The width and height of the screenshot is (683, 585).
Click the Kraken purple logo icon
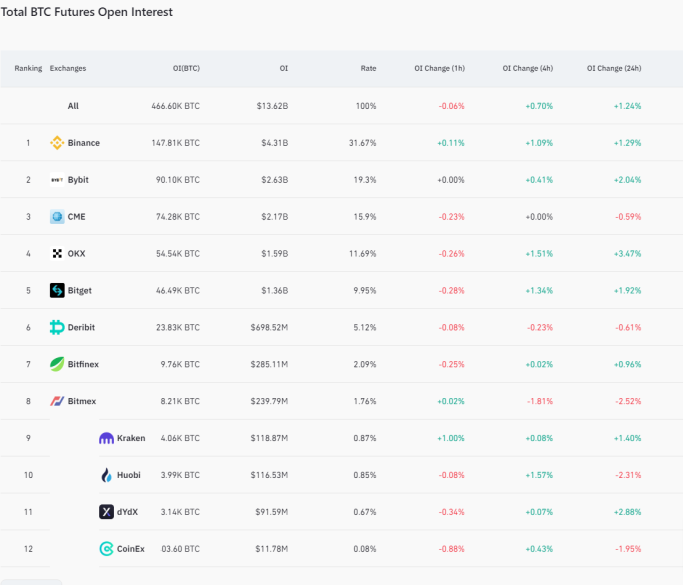(x=106, y=438)
